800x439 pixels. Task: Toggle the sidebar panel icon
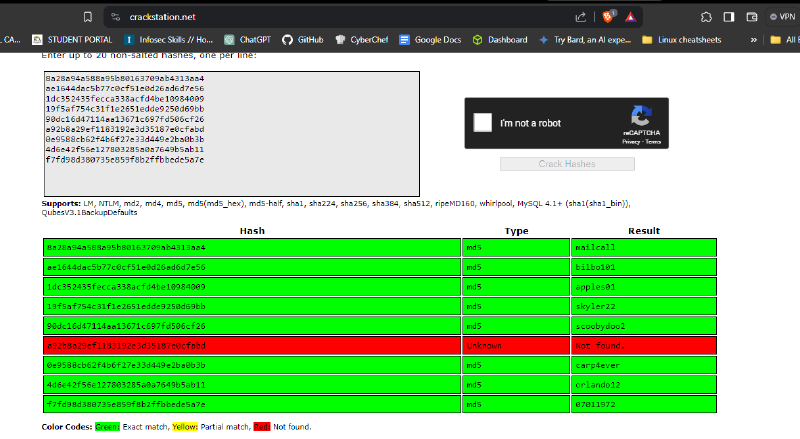[x=729, y=17]
